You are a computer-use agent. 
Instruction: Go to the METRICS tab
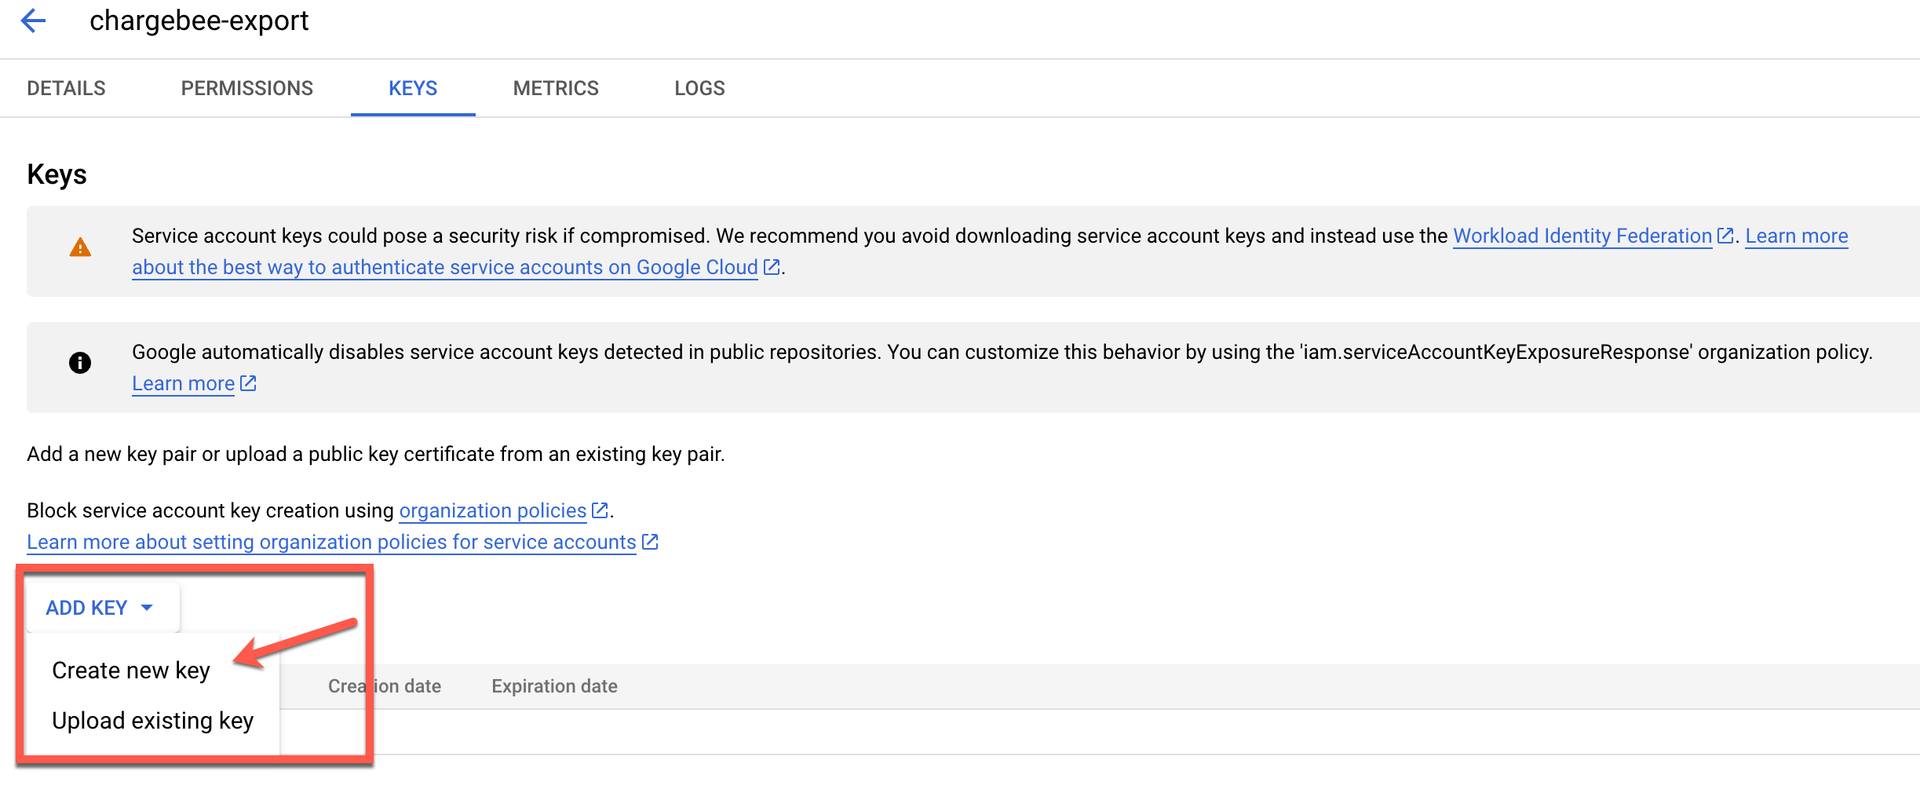tap(556, 88)
